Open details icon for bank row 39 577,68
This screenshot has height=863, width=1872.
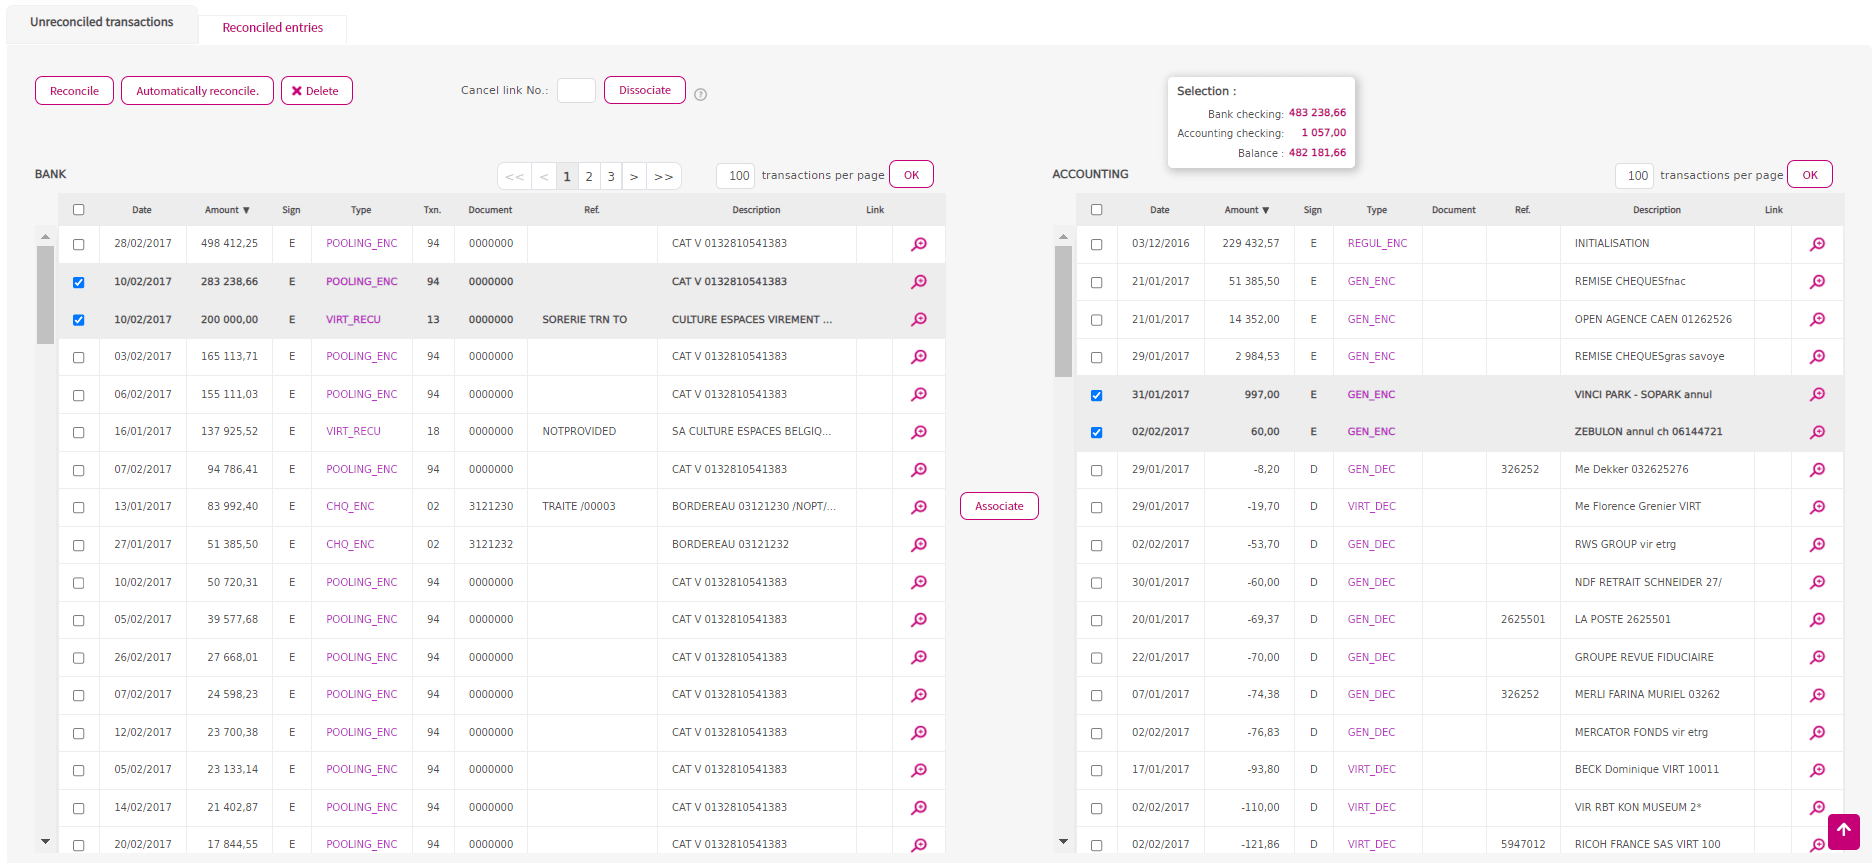[x=918, y=620]
